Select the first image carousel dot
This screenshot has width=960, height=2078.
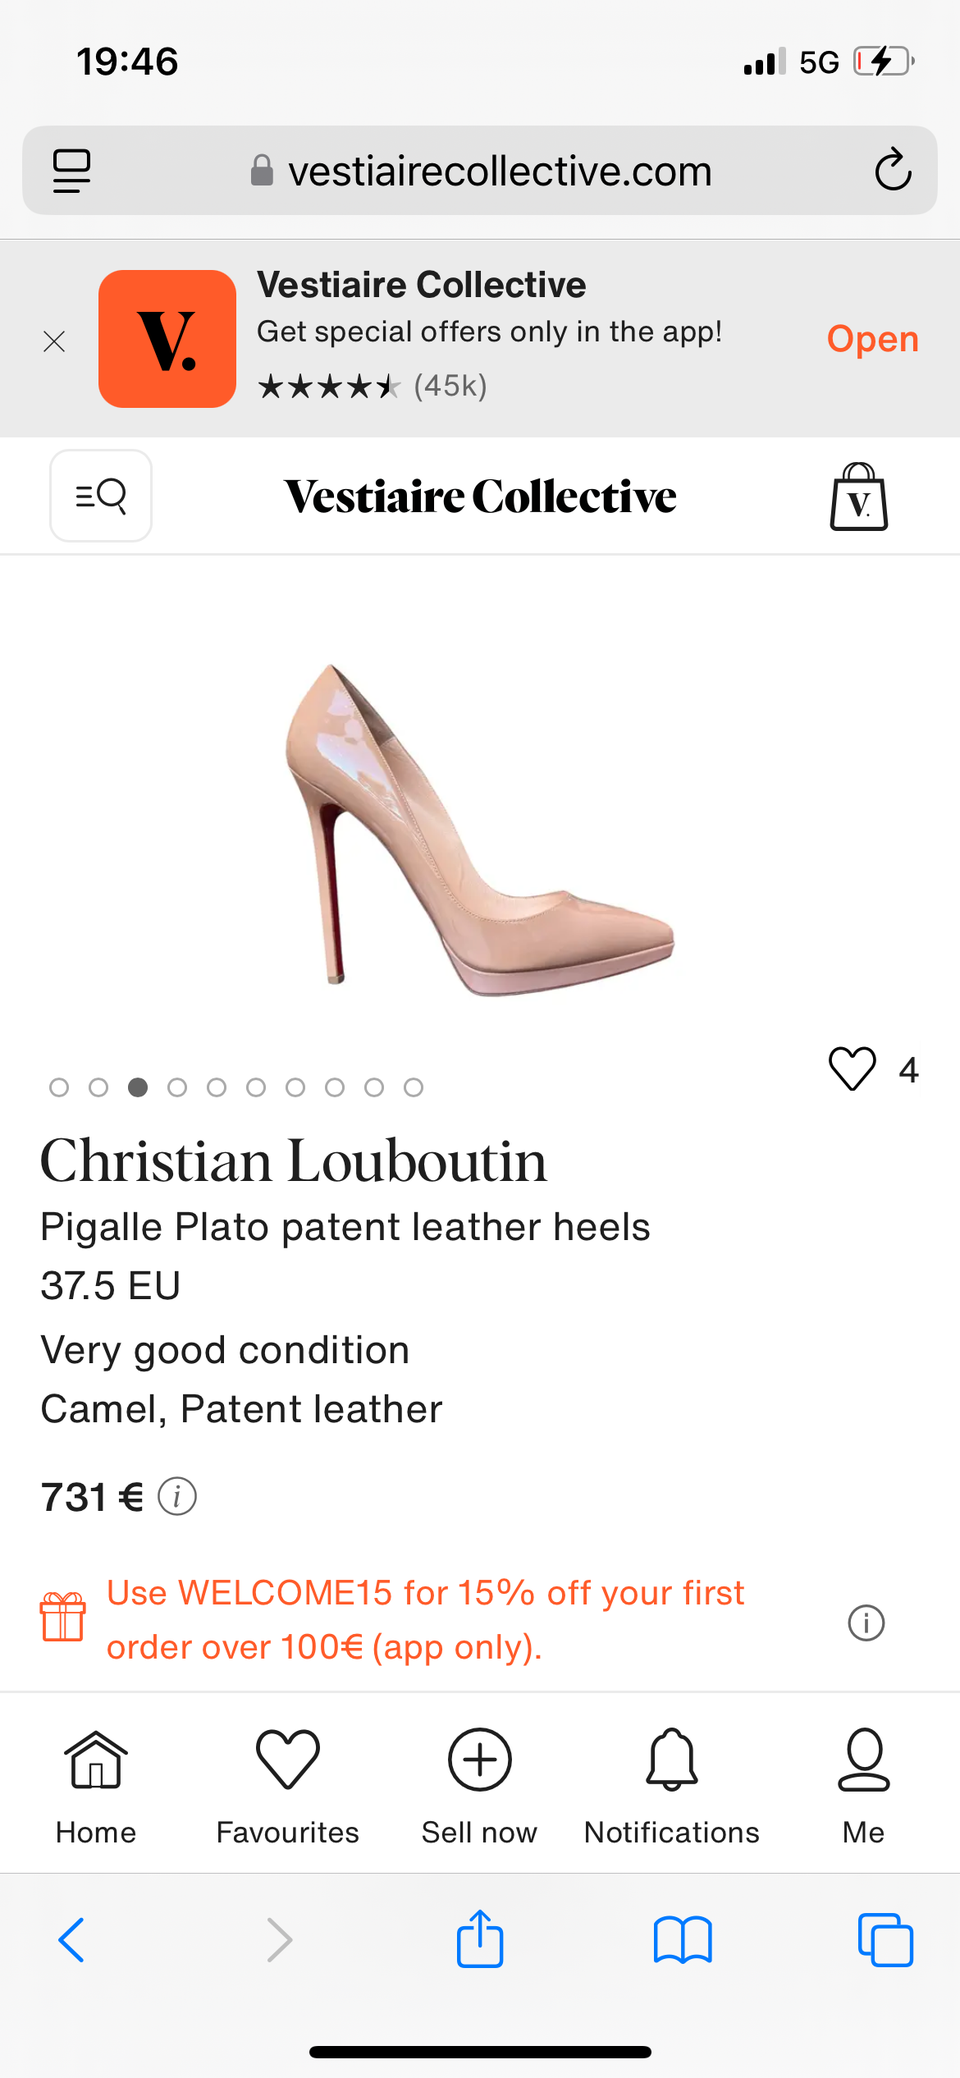click(x=59, y=1087)
